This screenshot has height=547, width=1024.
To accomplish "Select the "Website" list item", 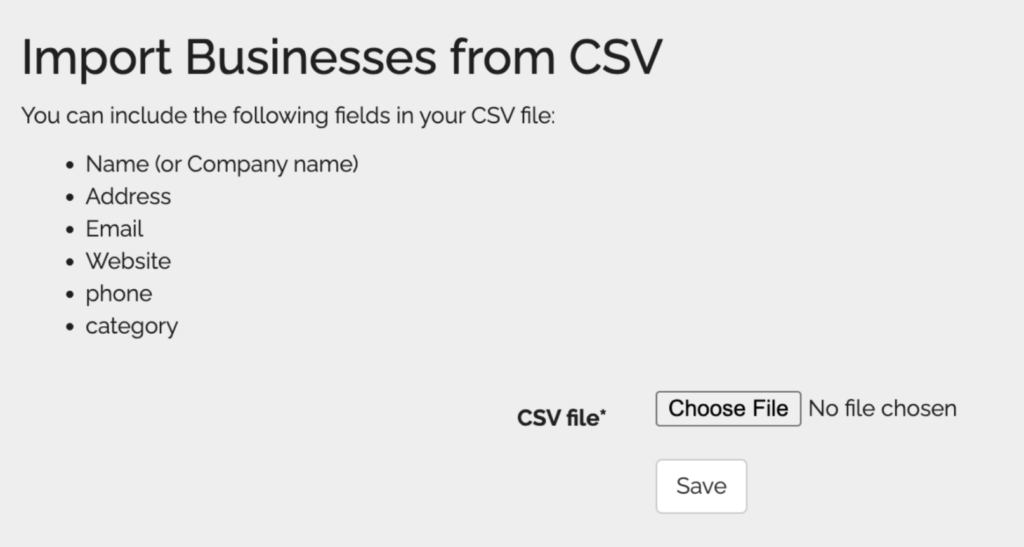I will pos(128,261).
